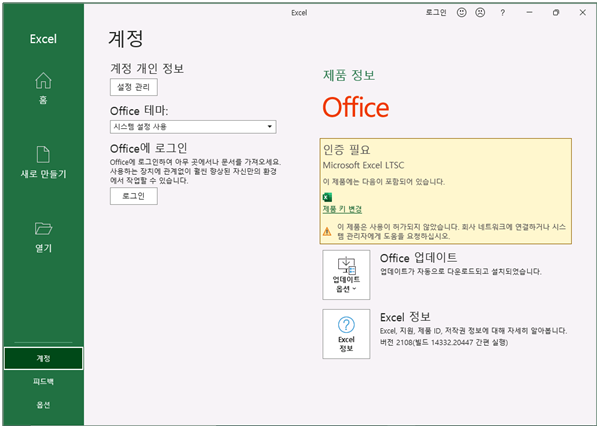The image size is (600, 429).
Task: Open the Office 테마 dropdown
Action: (x=193, y=127)
